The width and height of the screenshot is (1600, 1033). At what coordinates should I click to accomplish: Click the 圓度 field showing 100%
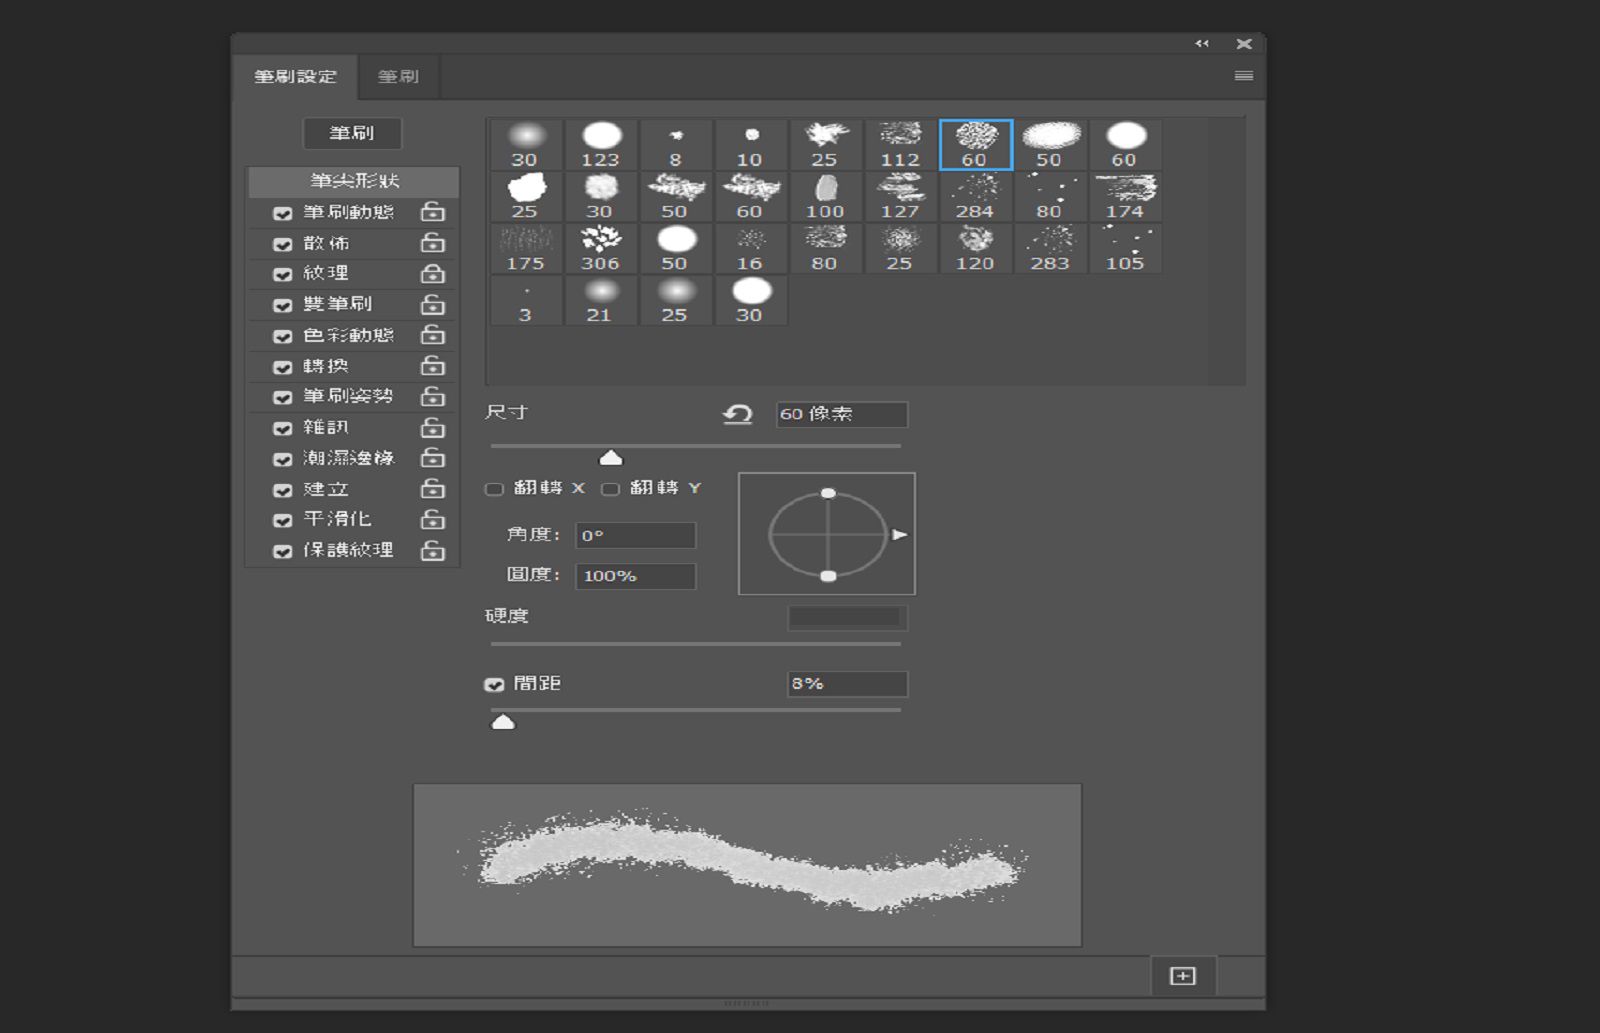click(x=636, y=576)
